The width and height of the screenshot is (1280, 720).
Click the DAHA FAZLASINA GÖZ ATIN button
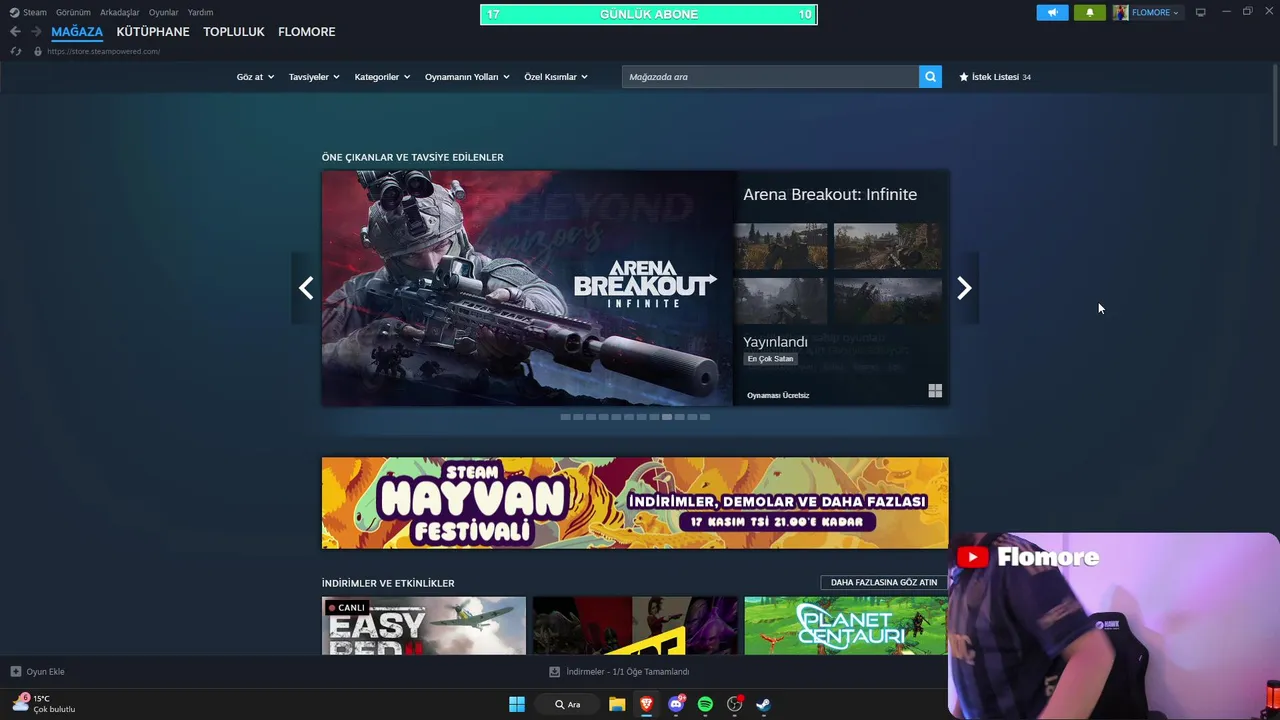tap(884, 582)
